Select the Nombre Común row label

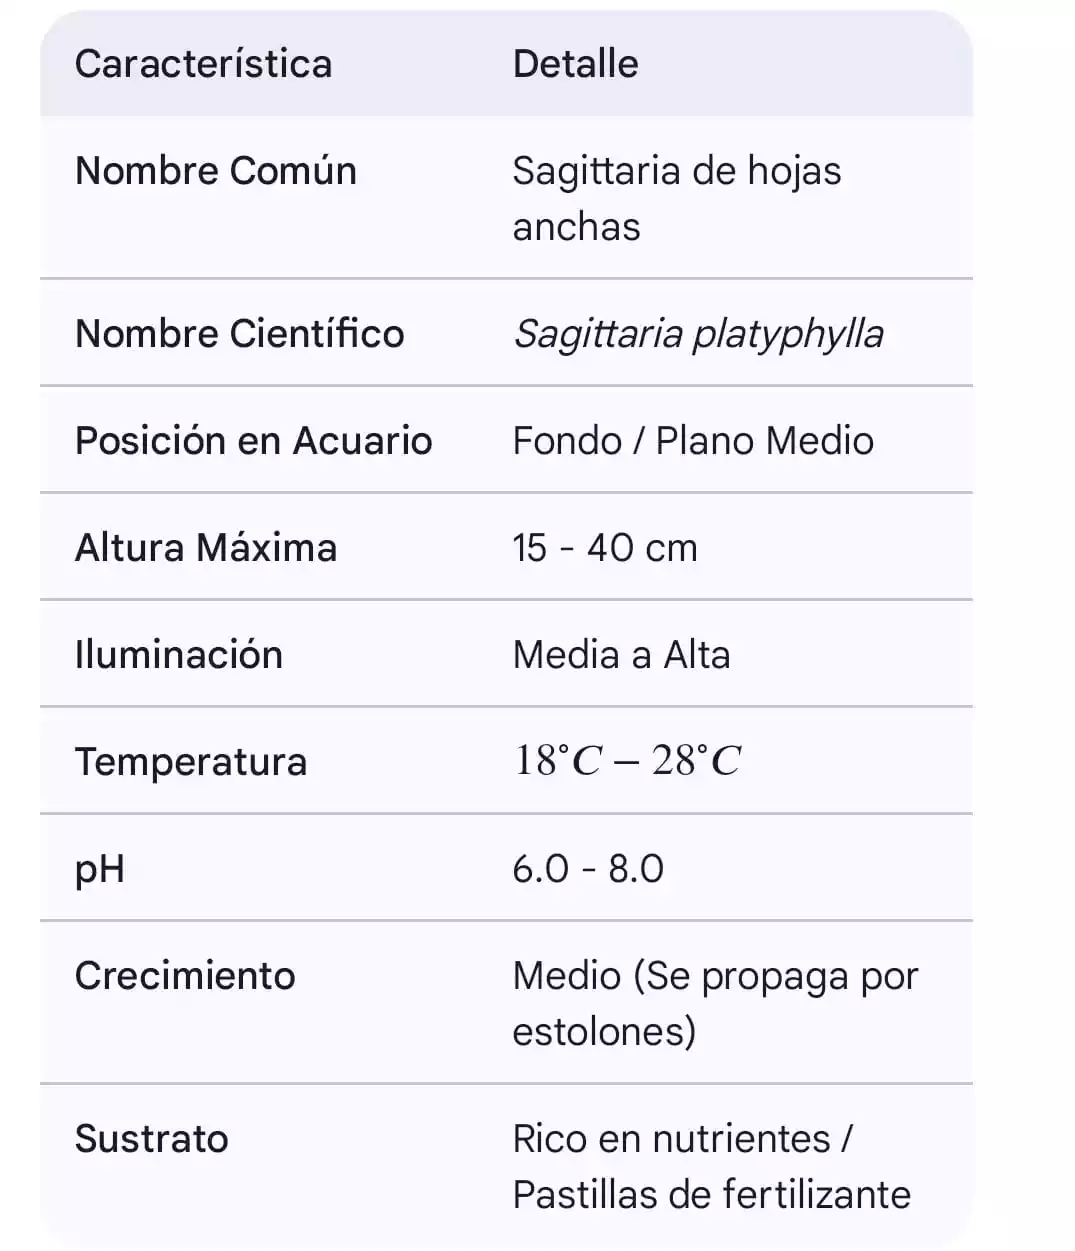click(216, 171)
